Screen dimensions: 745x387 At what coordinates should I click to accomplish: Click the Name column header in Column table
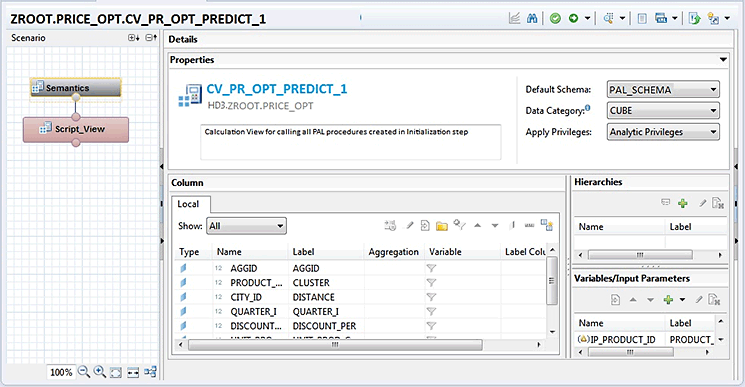pos(229,252)
